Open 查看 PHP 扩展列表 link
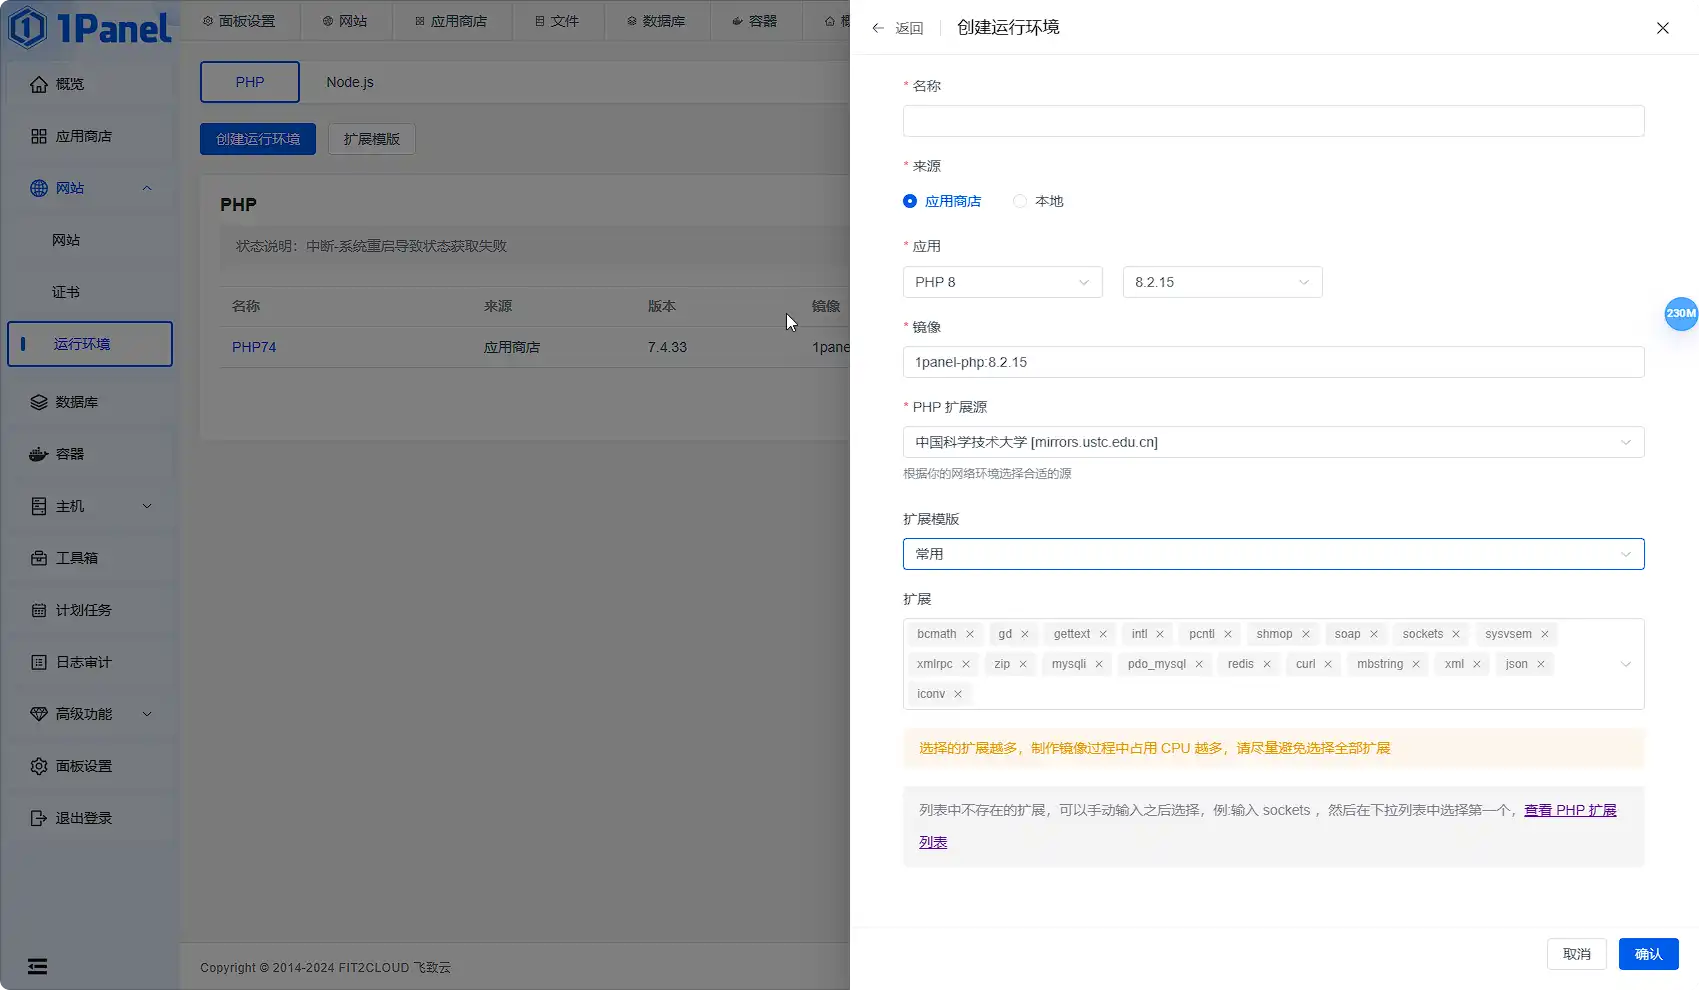 [1570, 810]
